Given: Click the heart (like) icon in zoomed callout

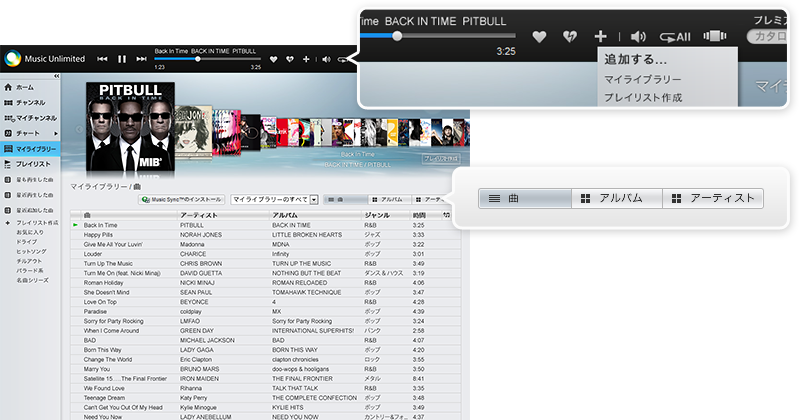Looking at the screenshot, I should coord(539,37).
